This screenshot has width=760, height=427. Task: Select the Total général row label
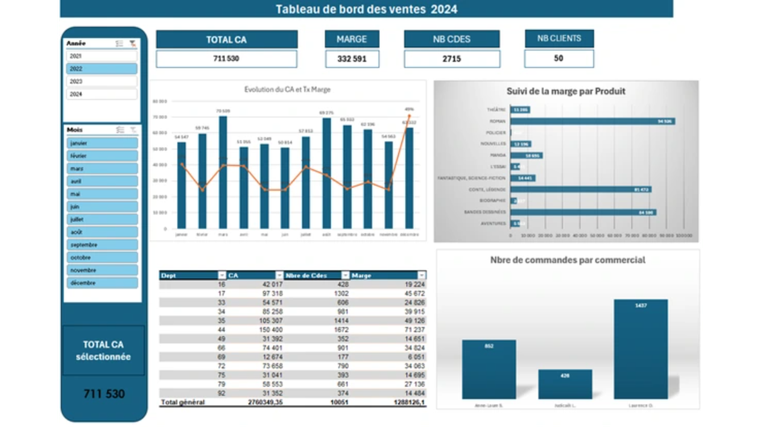click(x=183, y=402)
